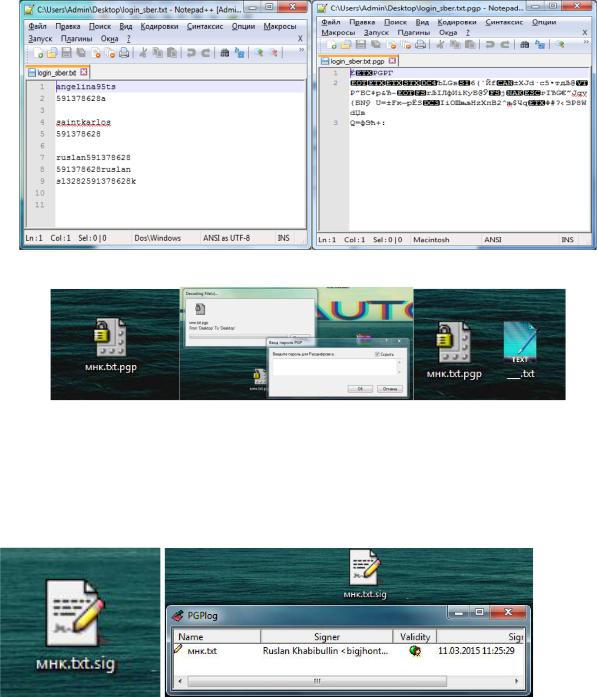Select the ___.txt desktop file icon

pos(520,350)
